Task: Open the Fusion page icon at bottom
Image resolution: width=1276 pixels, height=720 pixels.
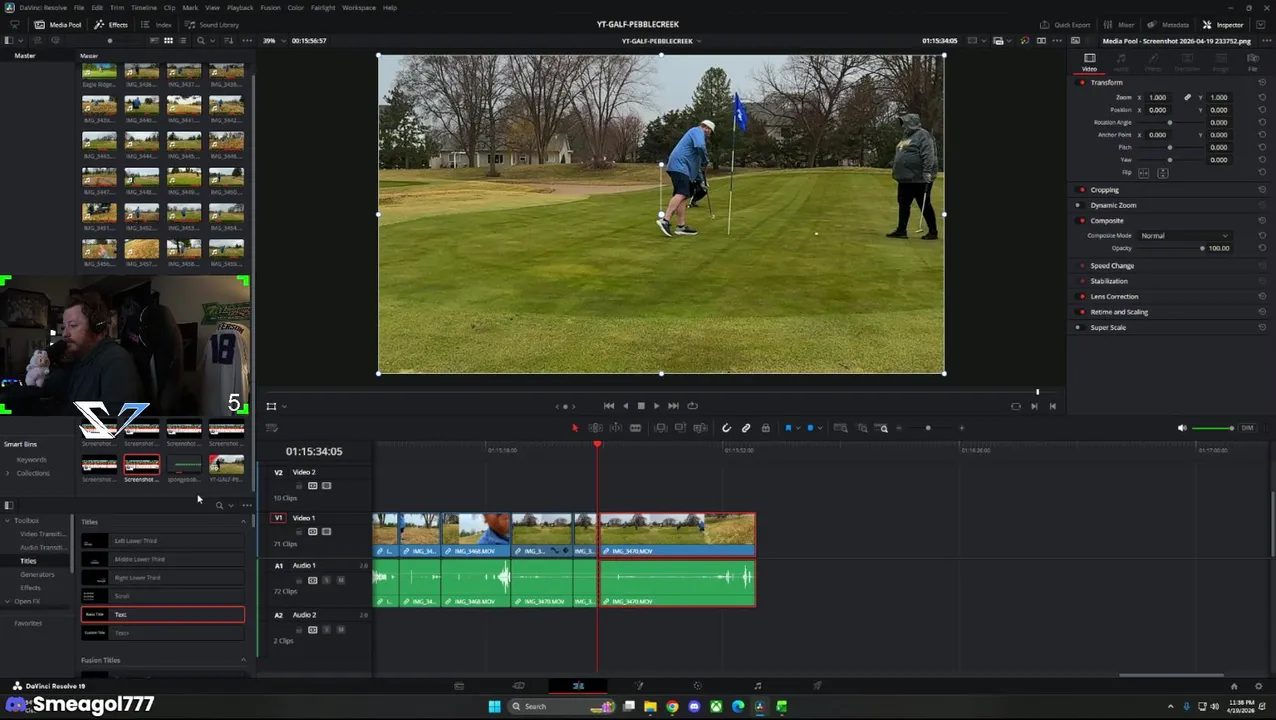Action: pyautogui.click(x=639, y=686)
